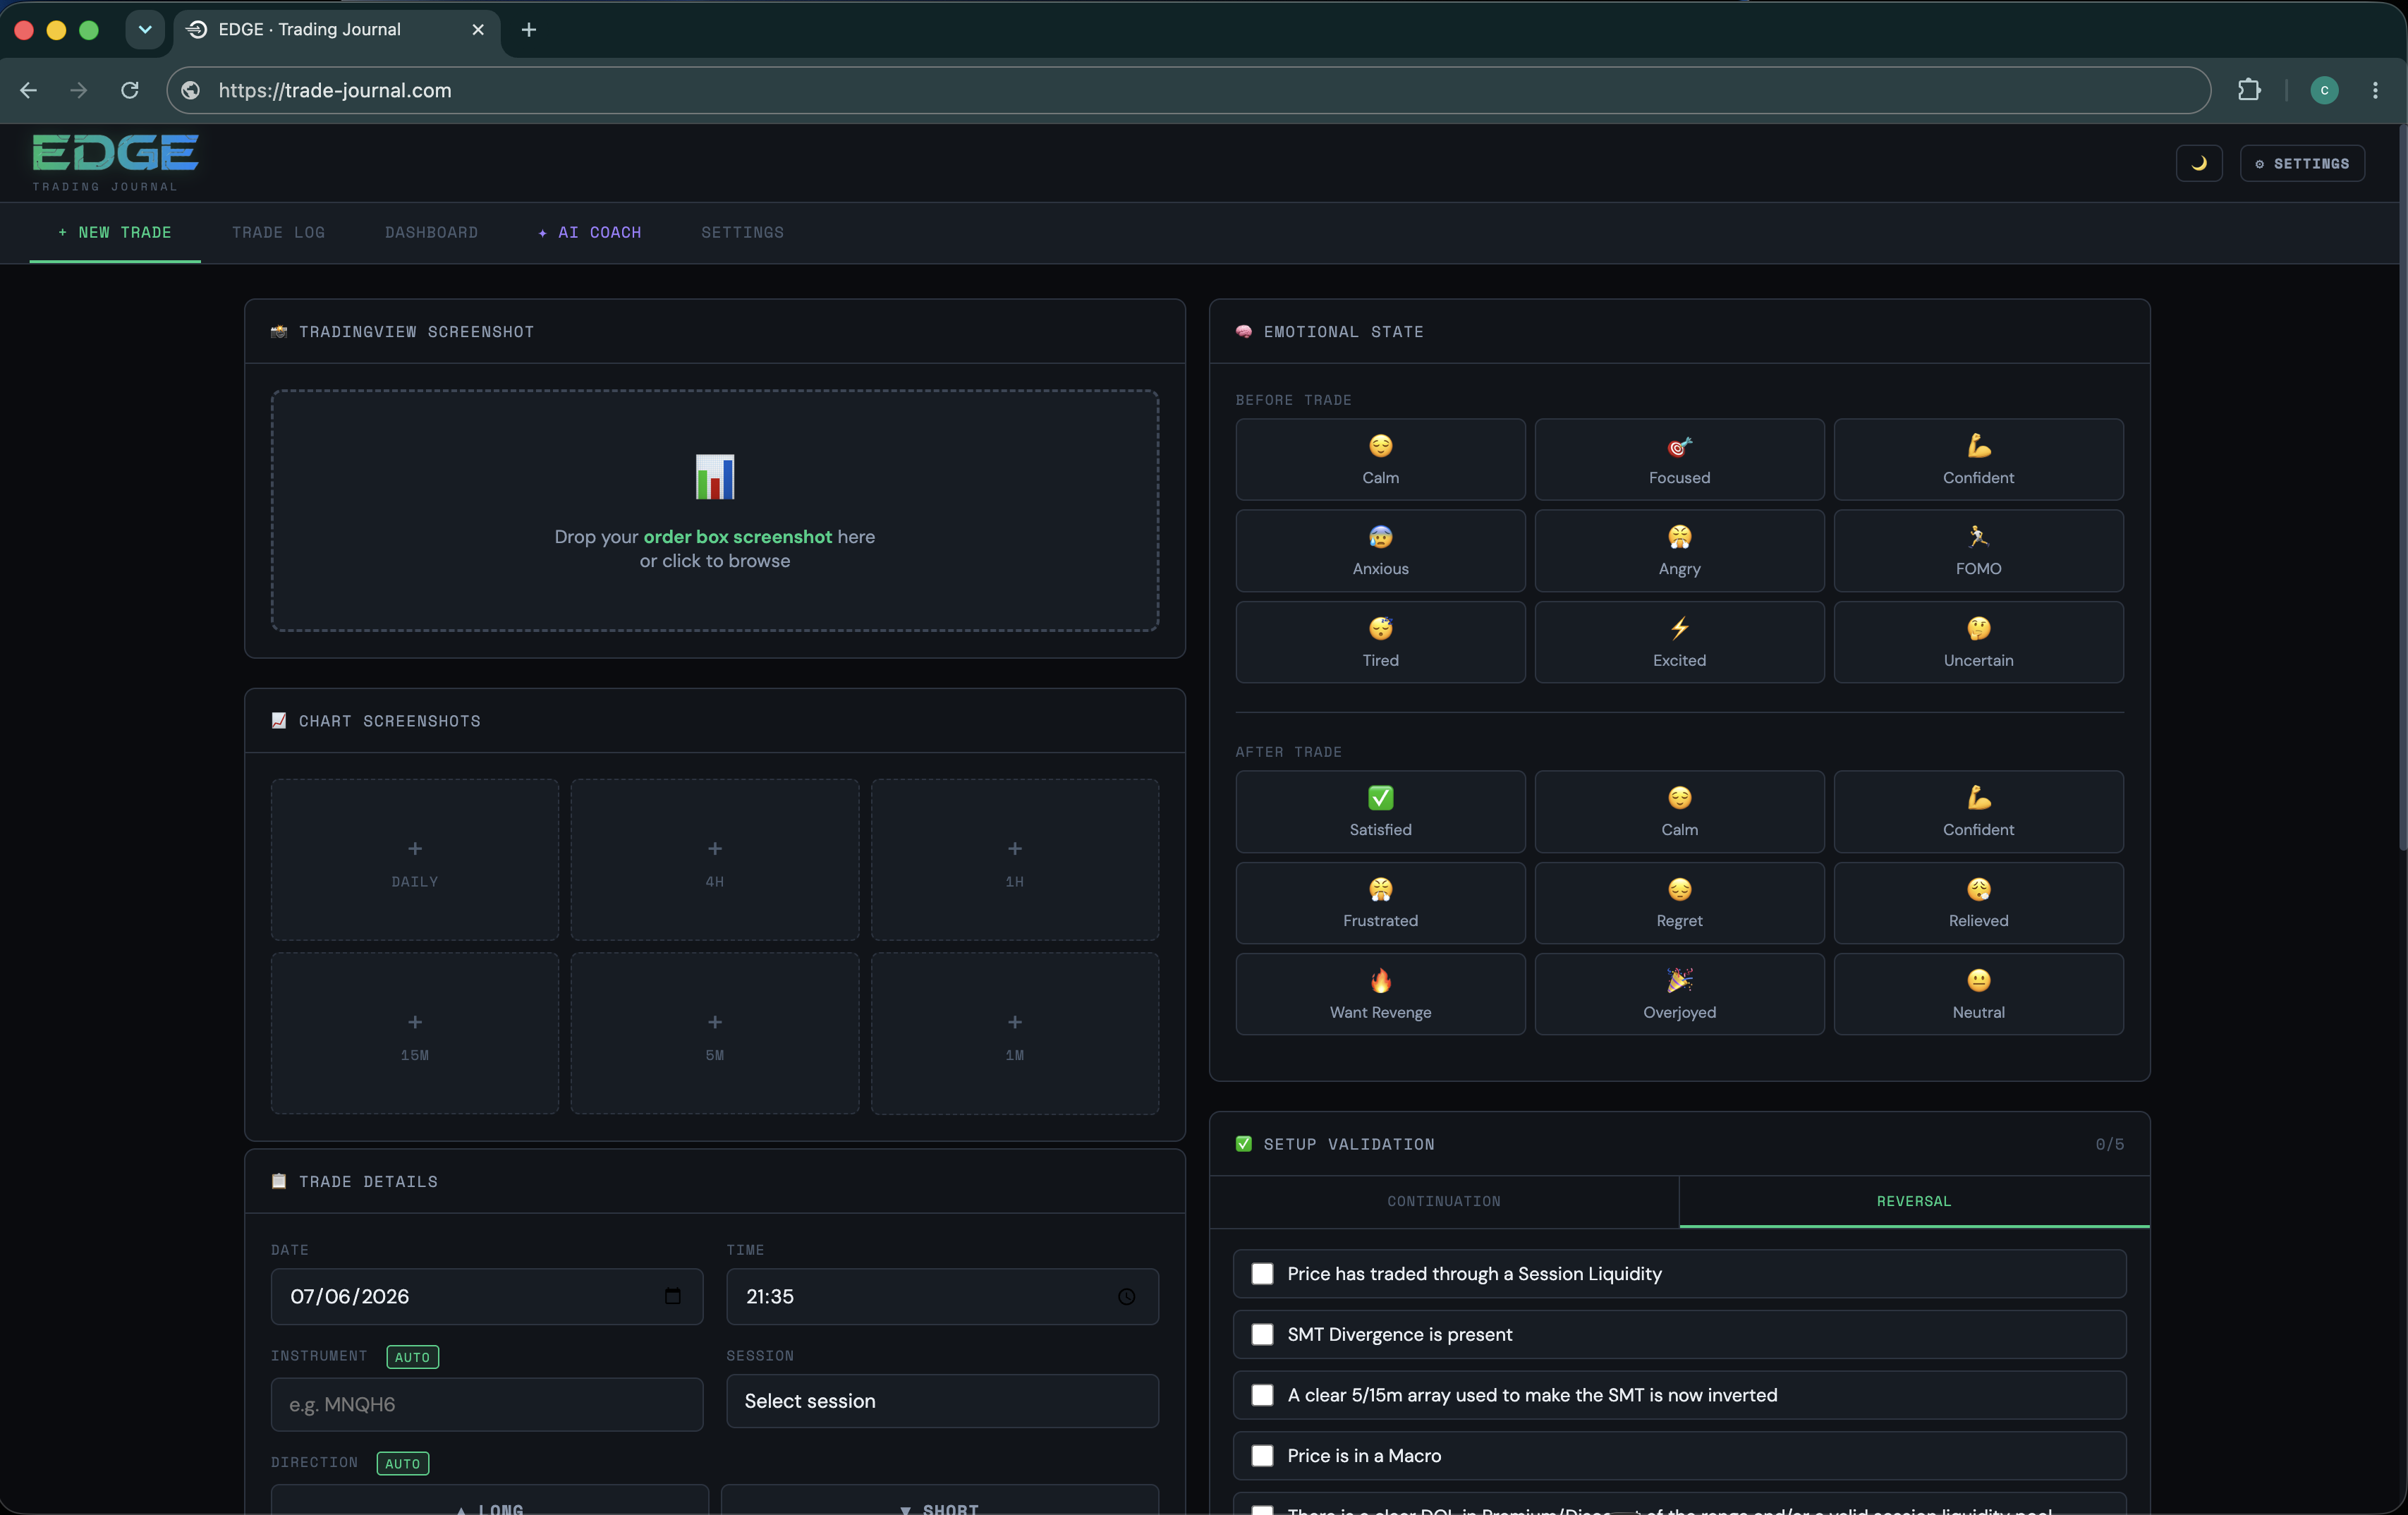The image size is (2408, 1515).
Task: Check Price has traded through a Session Liquidity
Action: point(1262,1273)
